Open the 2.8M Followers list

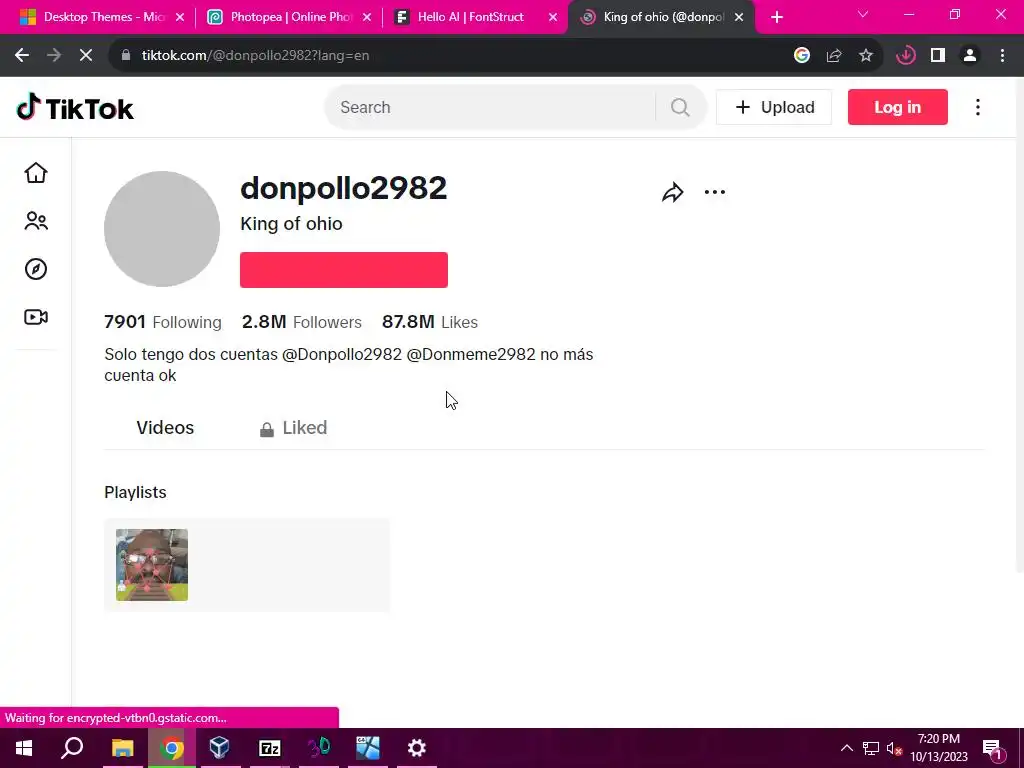click(302, 322)
